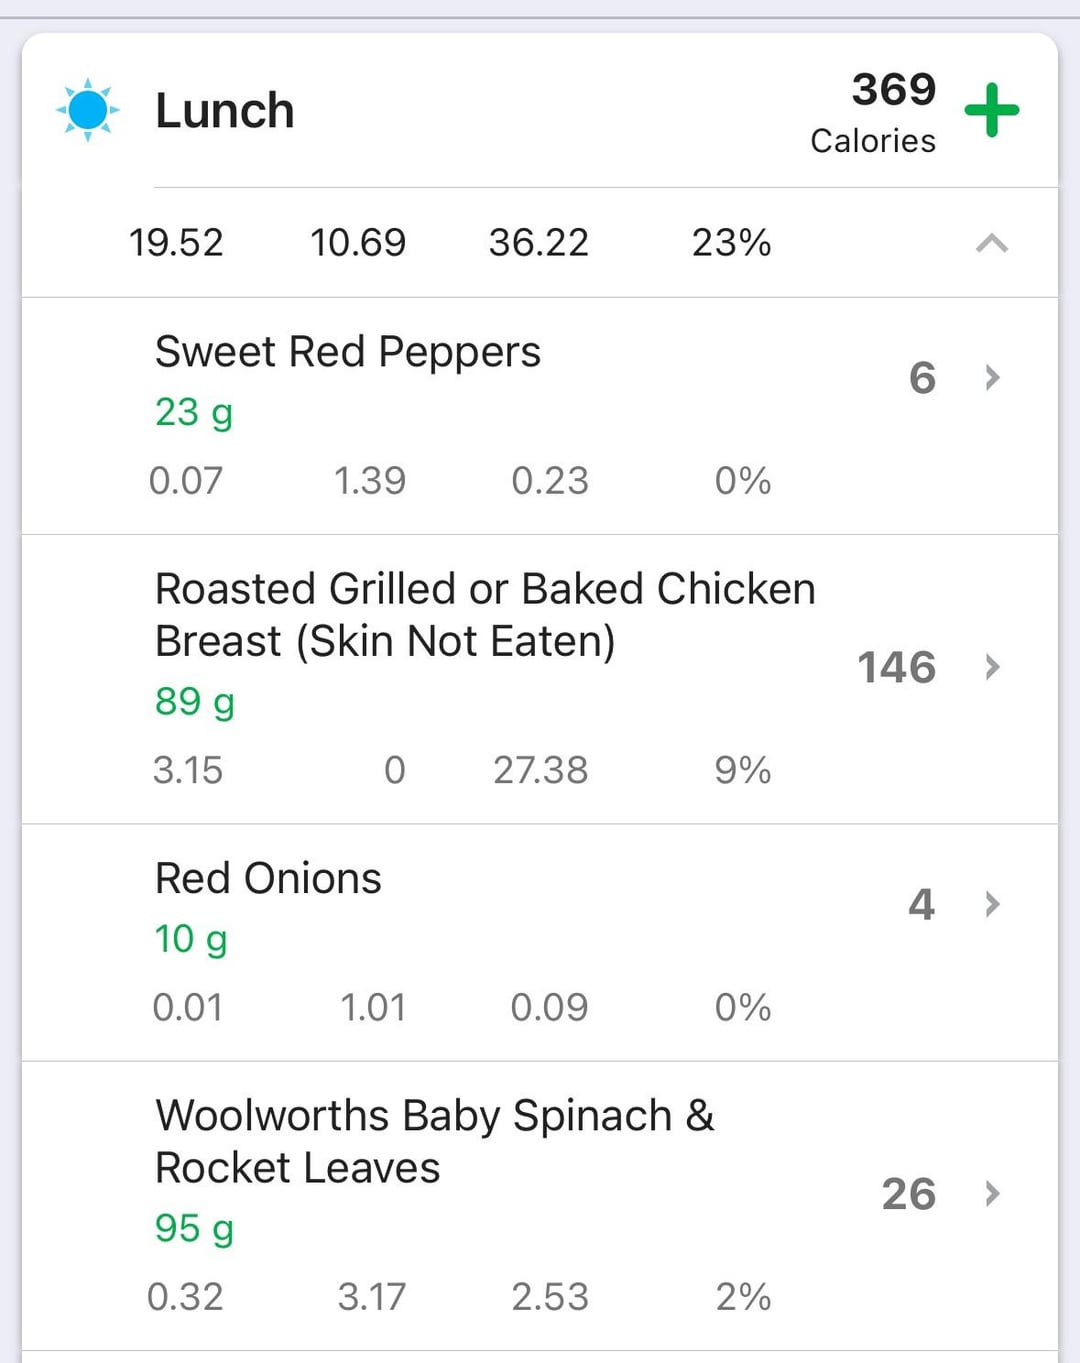The image size is (1080, 1363).
Task: Tap the 23% lunch RDI summary value
Action: coord(731,243)
